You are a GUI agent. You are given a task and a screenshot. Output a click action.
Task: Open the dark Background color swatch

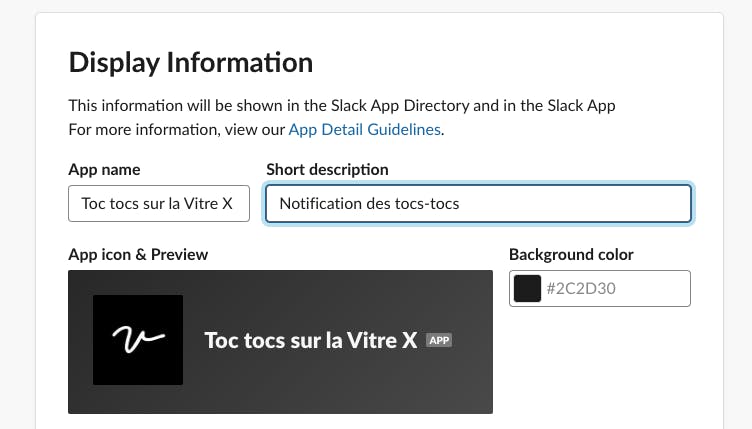click(527, 289)
